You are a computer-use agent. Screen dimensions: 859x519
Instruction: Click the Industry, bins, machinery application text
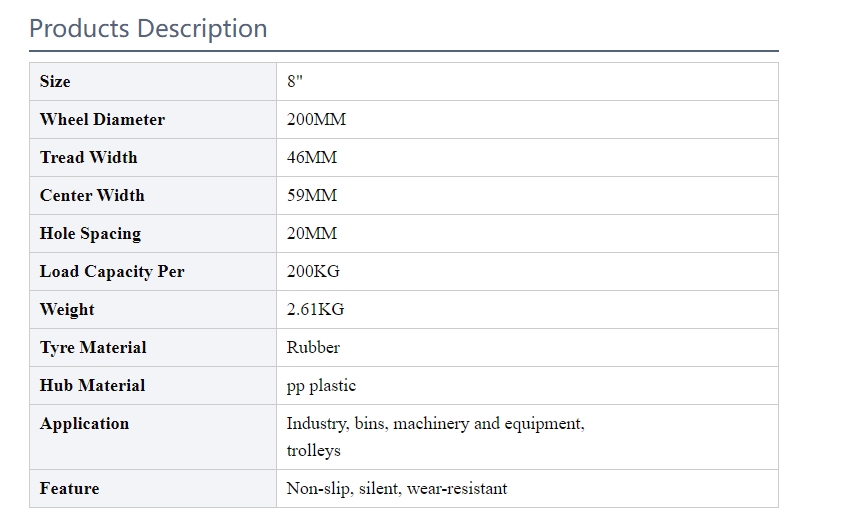(x=435, y=424)
